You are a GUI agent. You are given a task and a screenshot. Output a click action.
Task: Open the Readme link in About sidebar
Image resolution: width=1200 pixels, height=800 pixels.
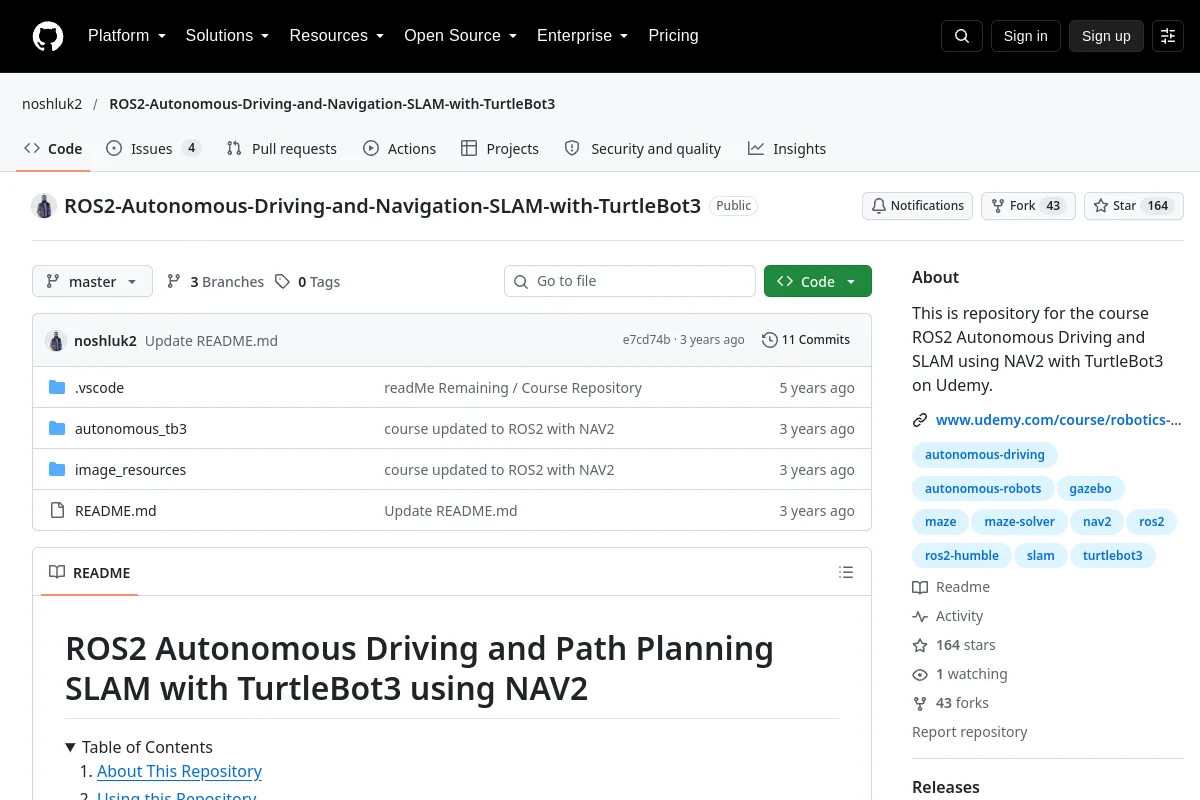pyautogui.click(x=951, y=587)
